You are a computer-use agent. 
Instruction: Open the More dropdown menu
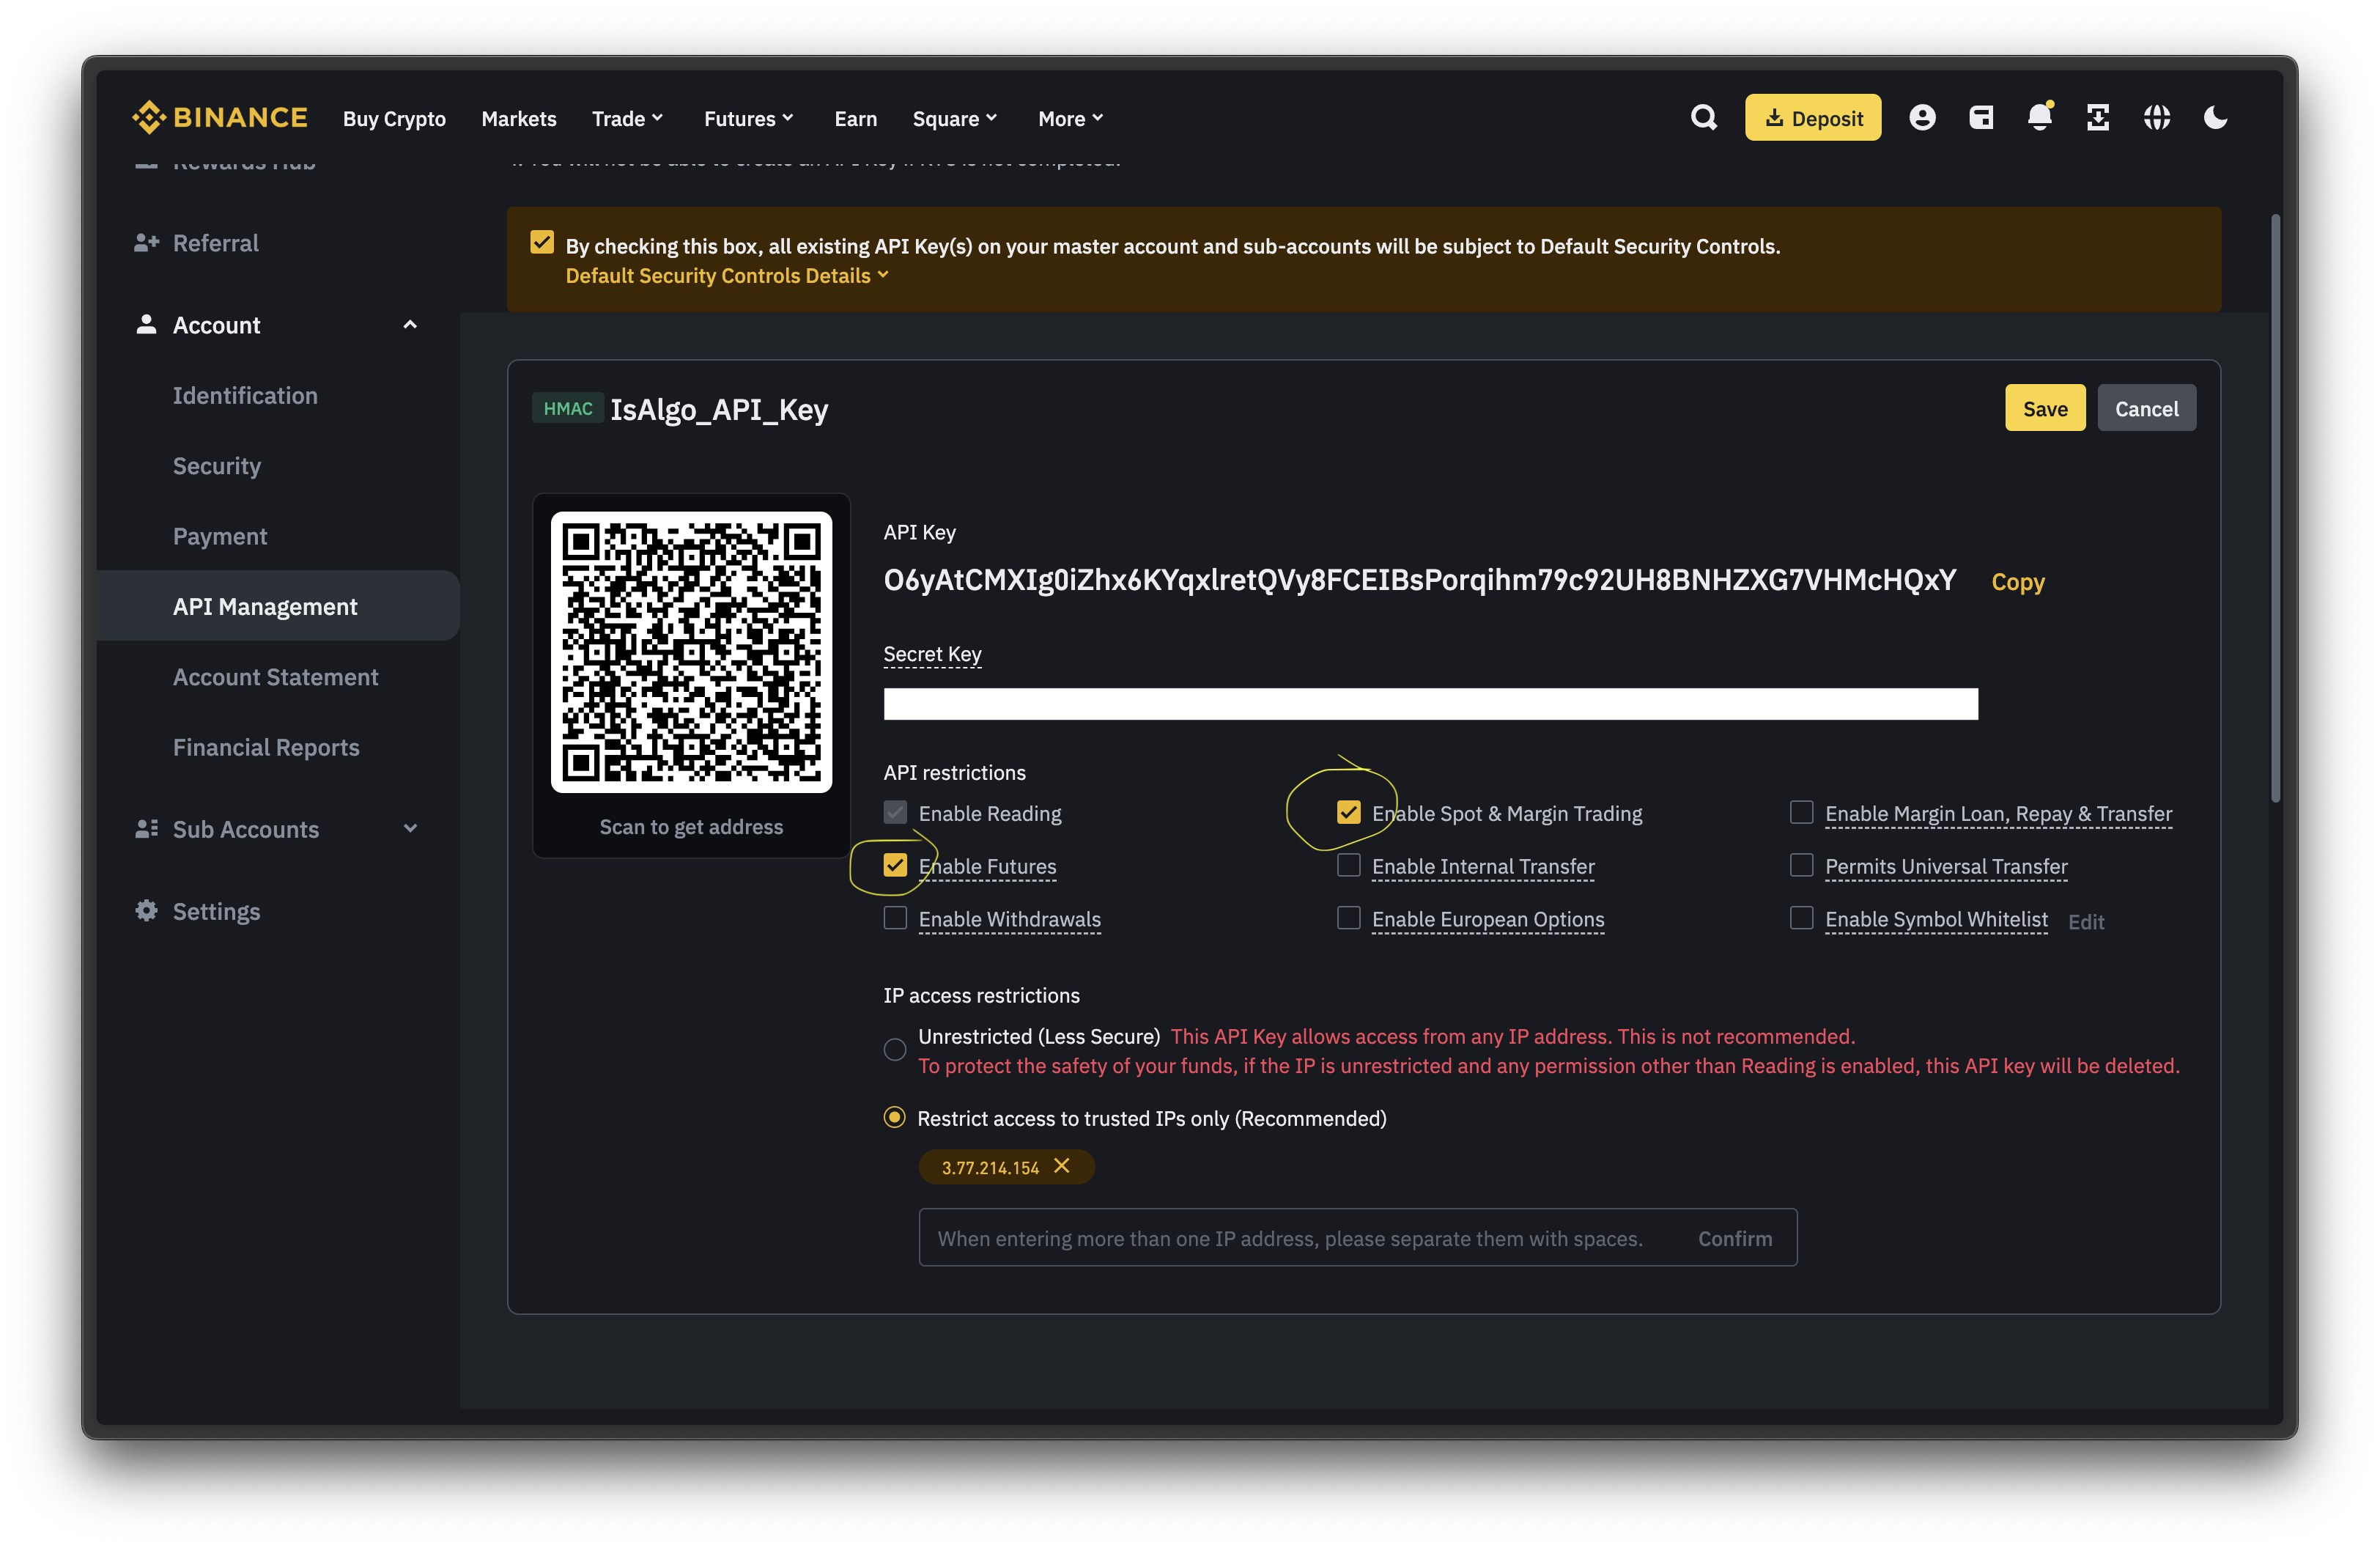[1071, 118]
